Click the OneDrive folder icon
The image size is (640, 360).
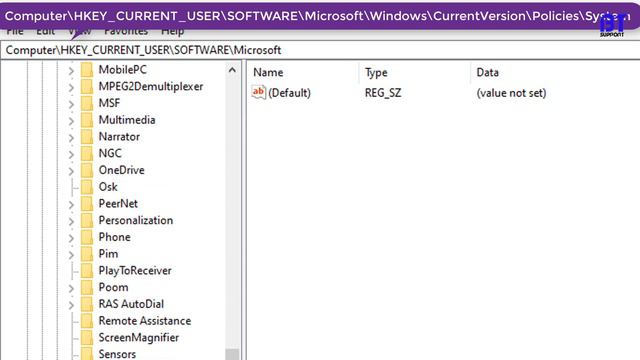[x=87, y=170]
